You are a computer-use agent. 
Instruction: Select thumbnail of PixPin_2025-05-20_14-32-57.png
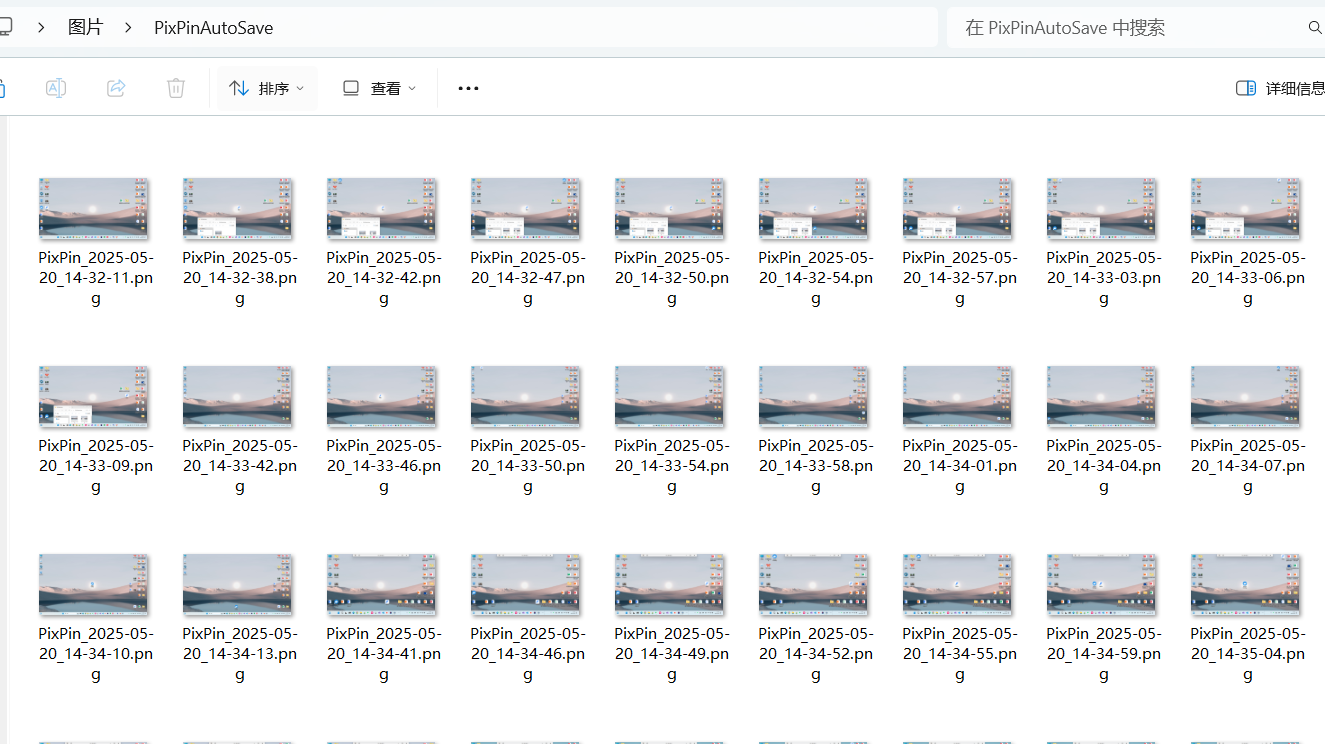coord(958,209)
